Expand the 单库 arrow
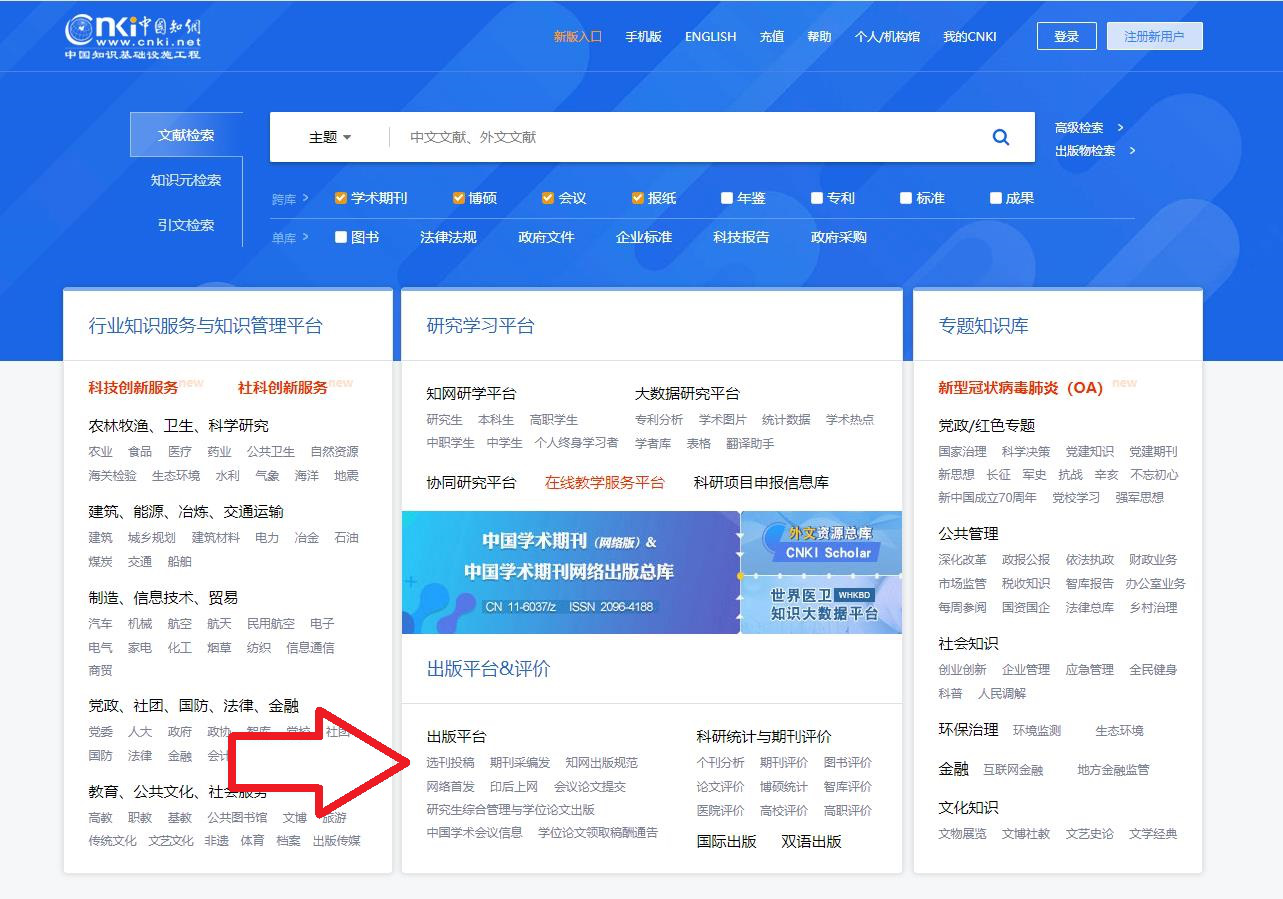The width and height of the screenshot is (1283, 899). pos(305,237)
